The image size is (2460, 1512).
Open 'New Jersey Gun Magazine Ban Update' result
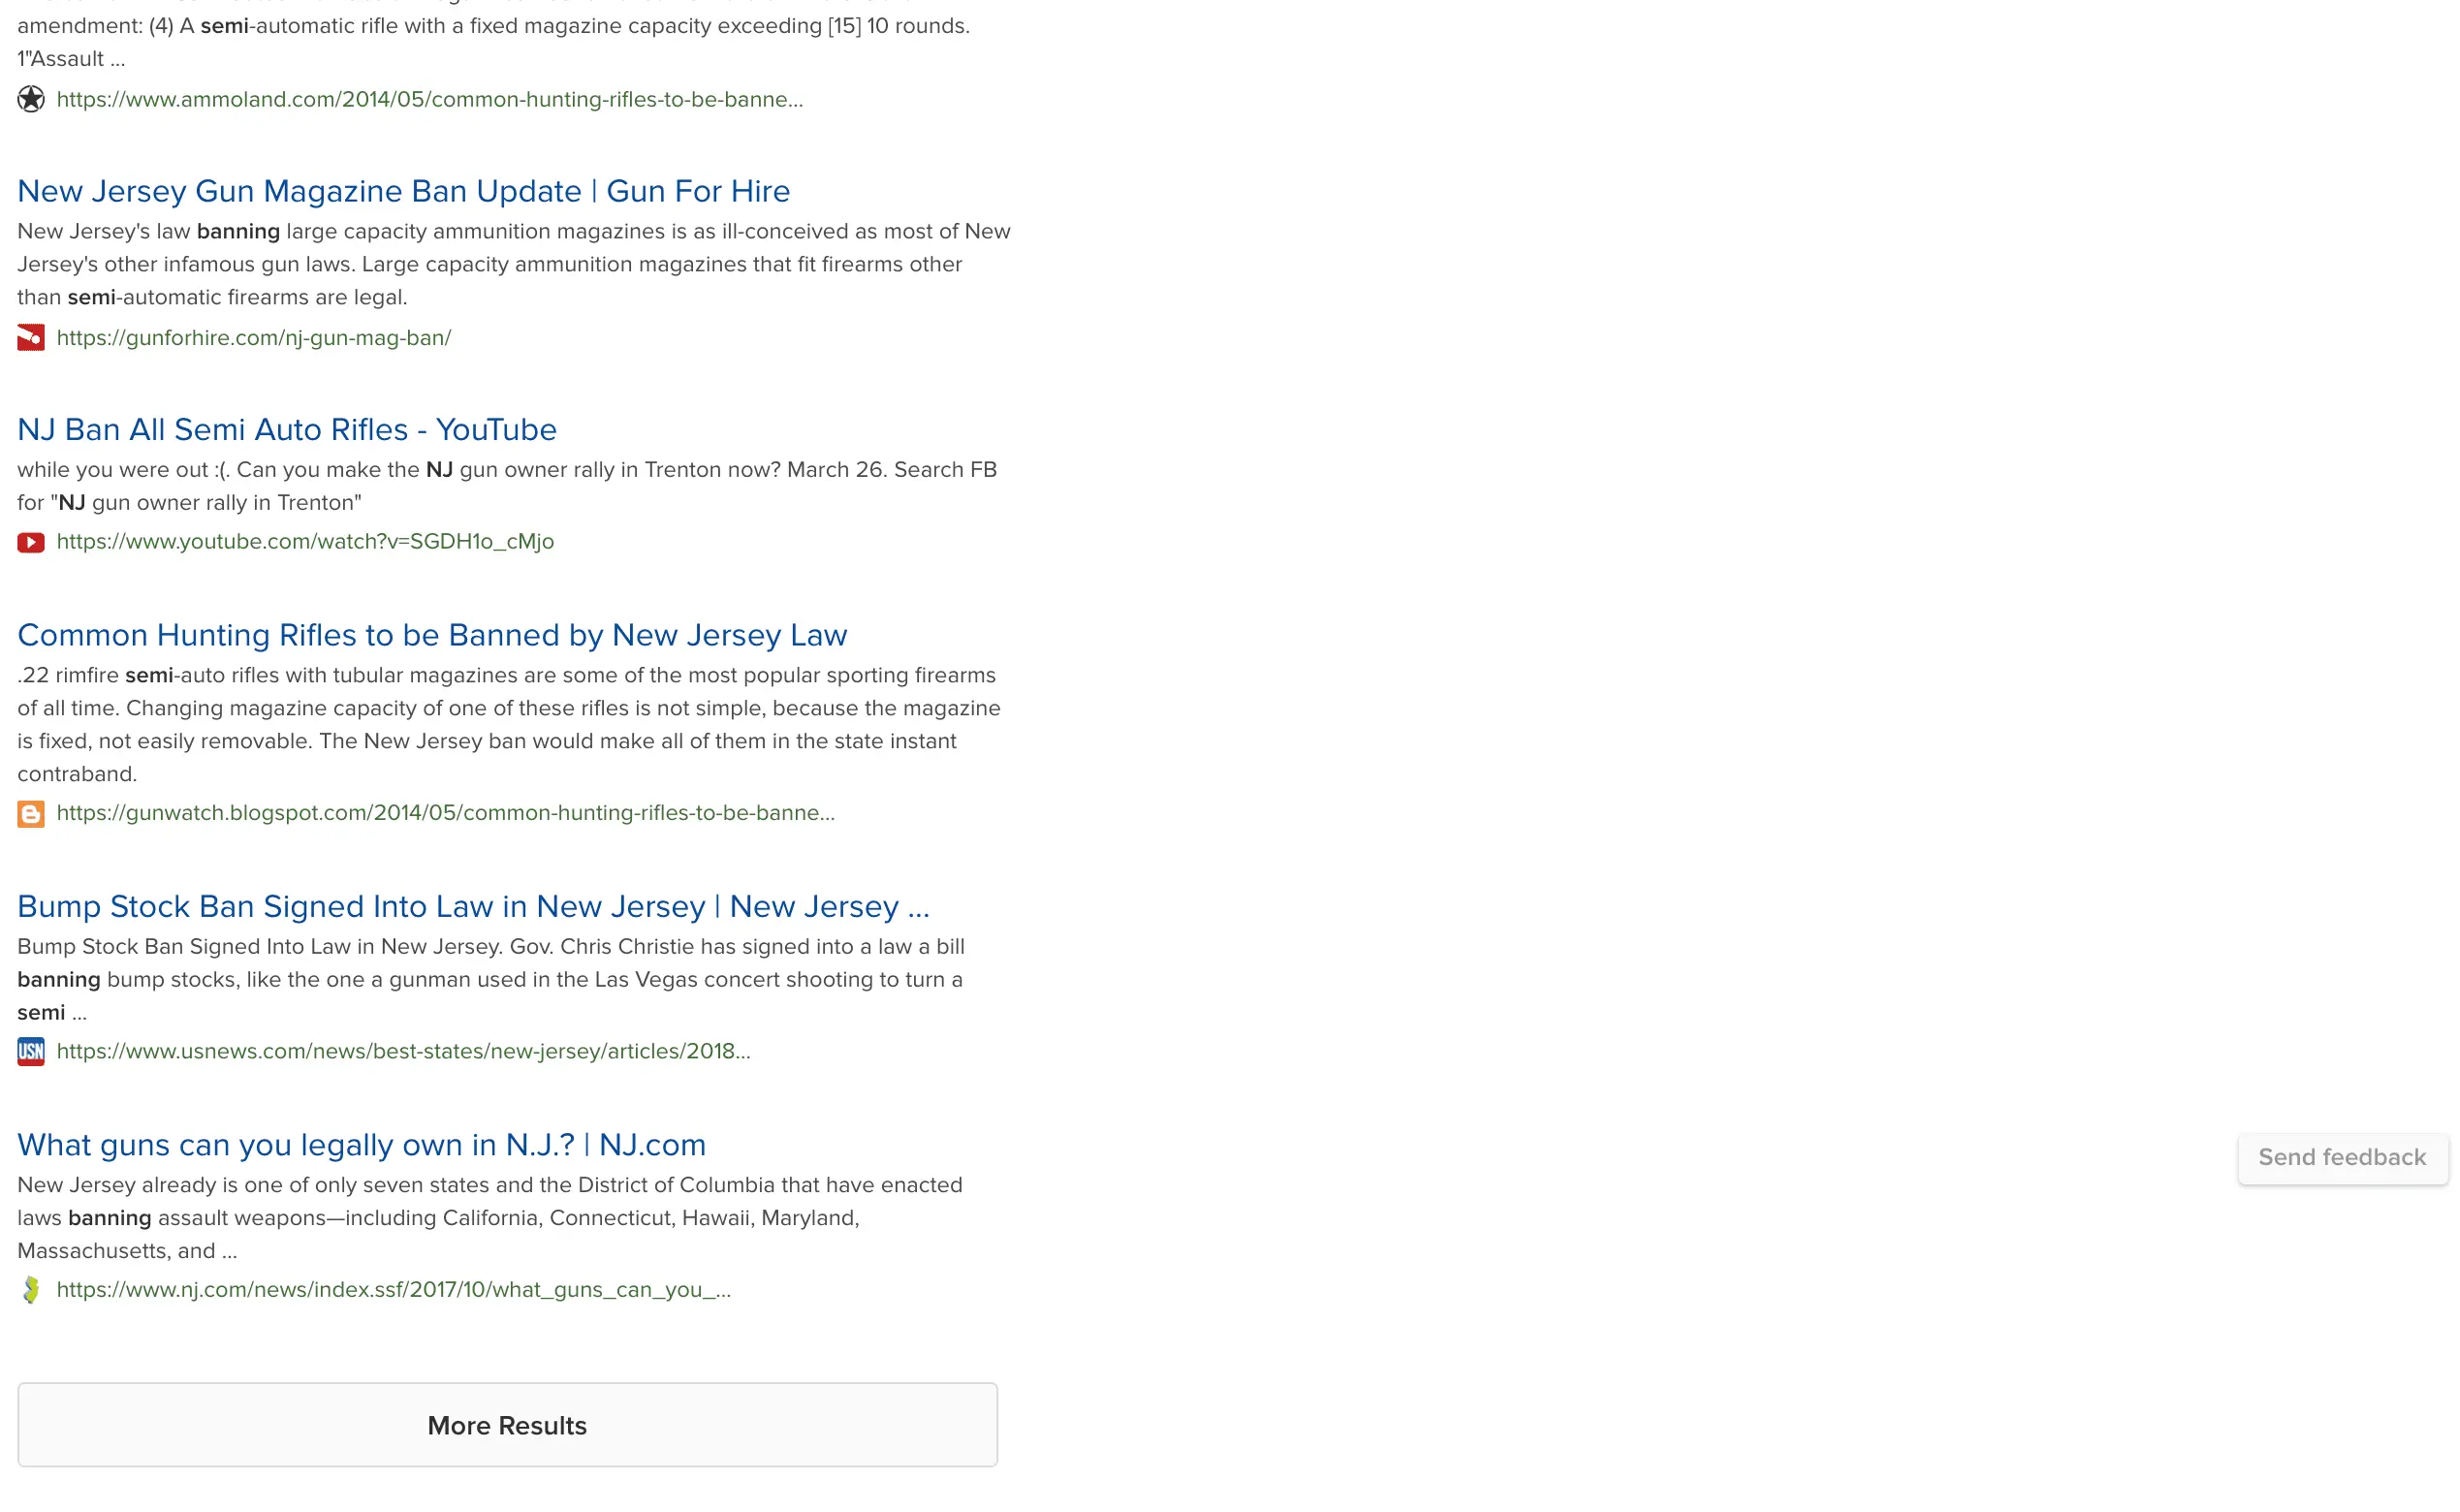[403, 191]
